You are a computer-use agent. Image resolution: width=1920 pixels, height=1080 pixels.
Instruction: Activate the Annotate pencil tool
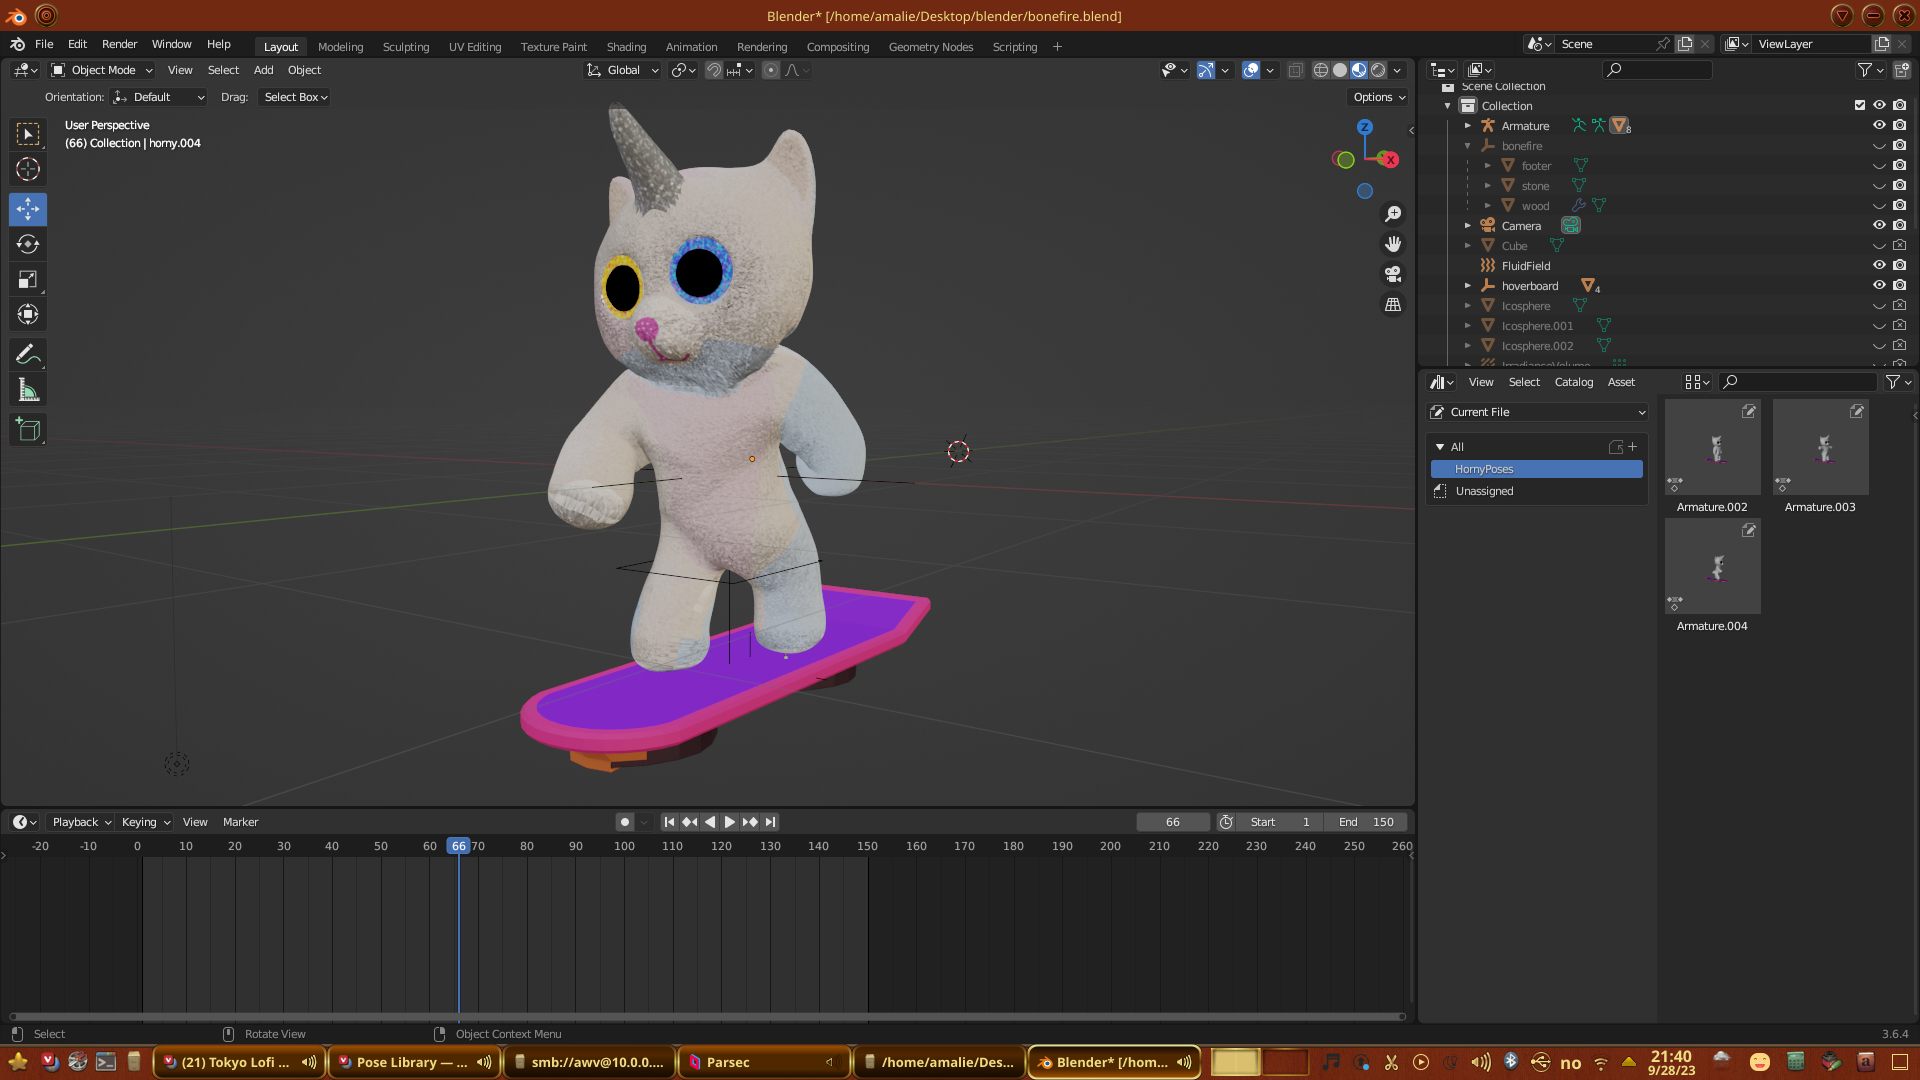[x=28, y=355]
